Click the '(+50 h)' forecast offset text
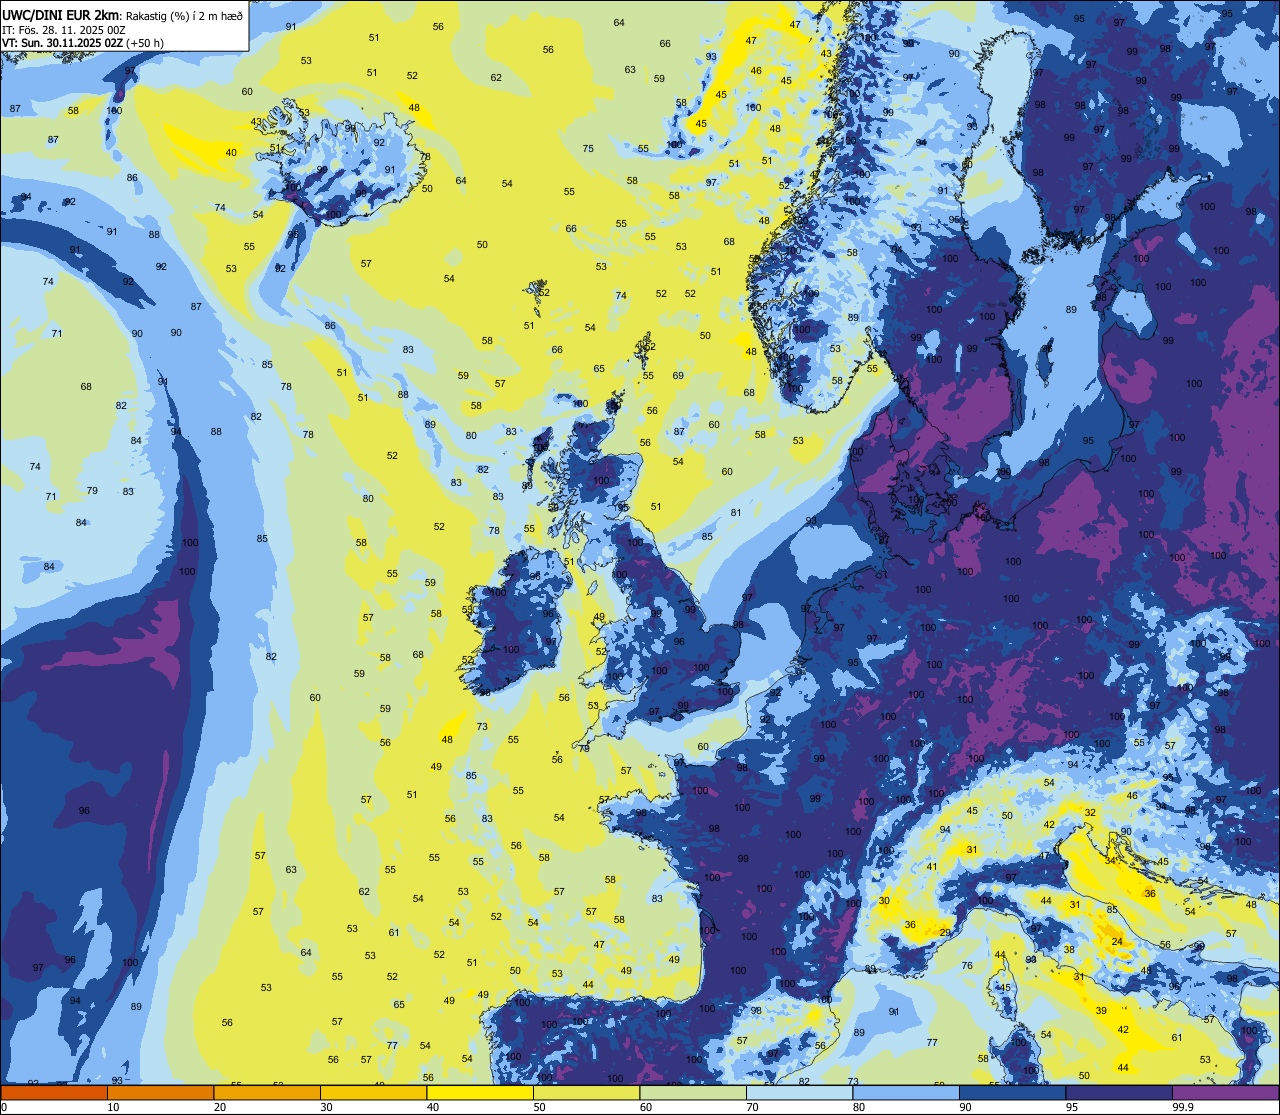This screenshot has height=1115, width=1280. pos(145,43)
